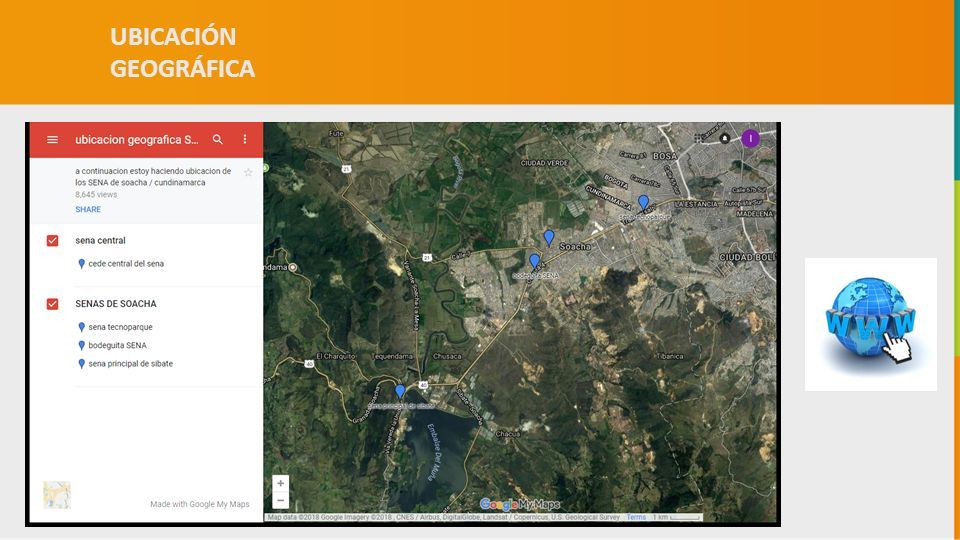
Task: Select cede central del sena entry
Action: tap(126, 264)
